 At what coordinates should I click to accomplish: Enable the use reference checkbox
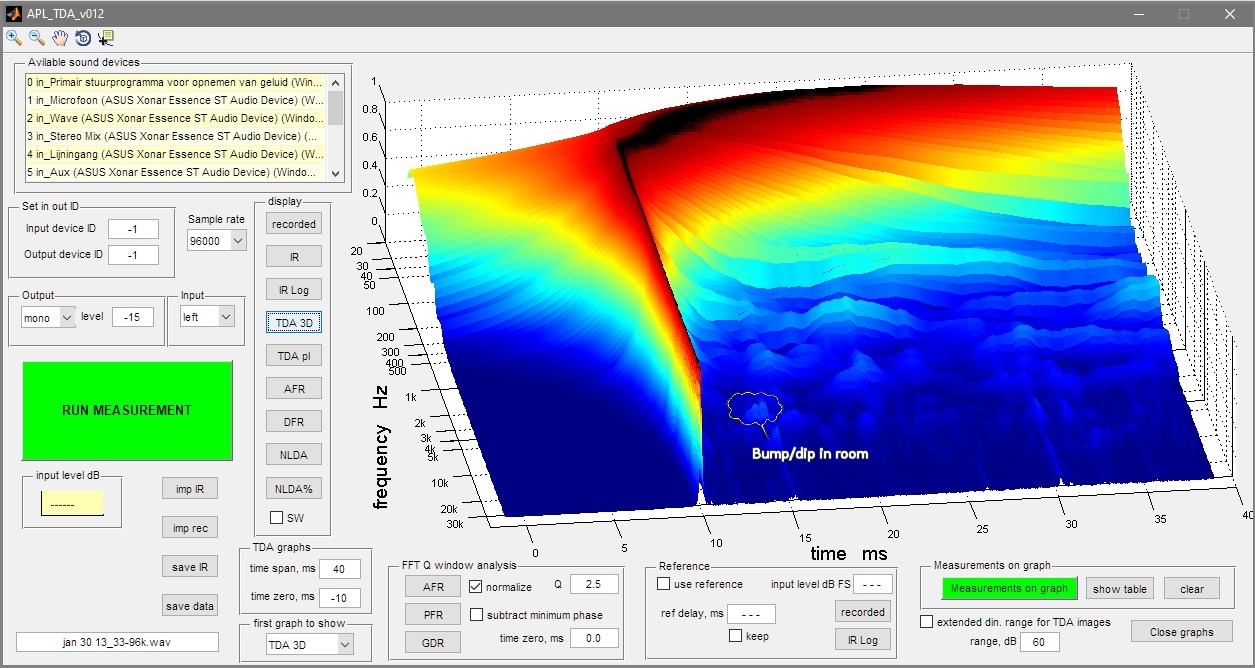tap(663, 584)
